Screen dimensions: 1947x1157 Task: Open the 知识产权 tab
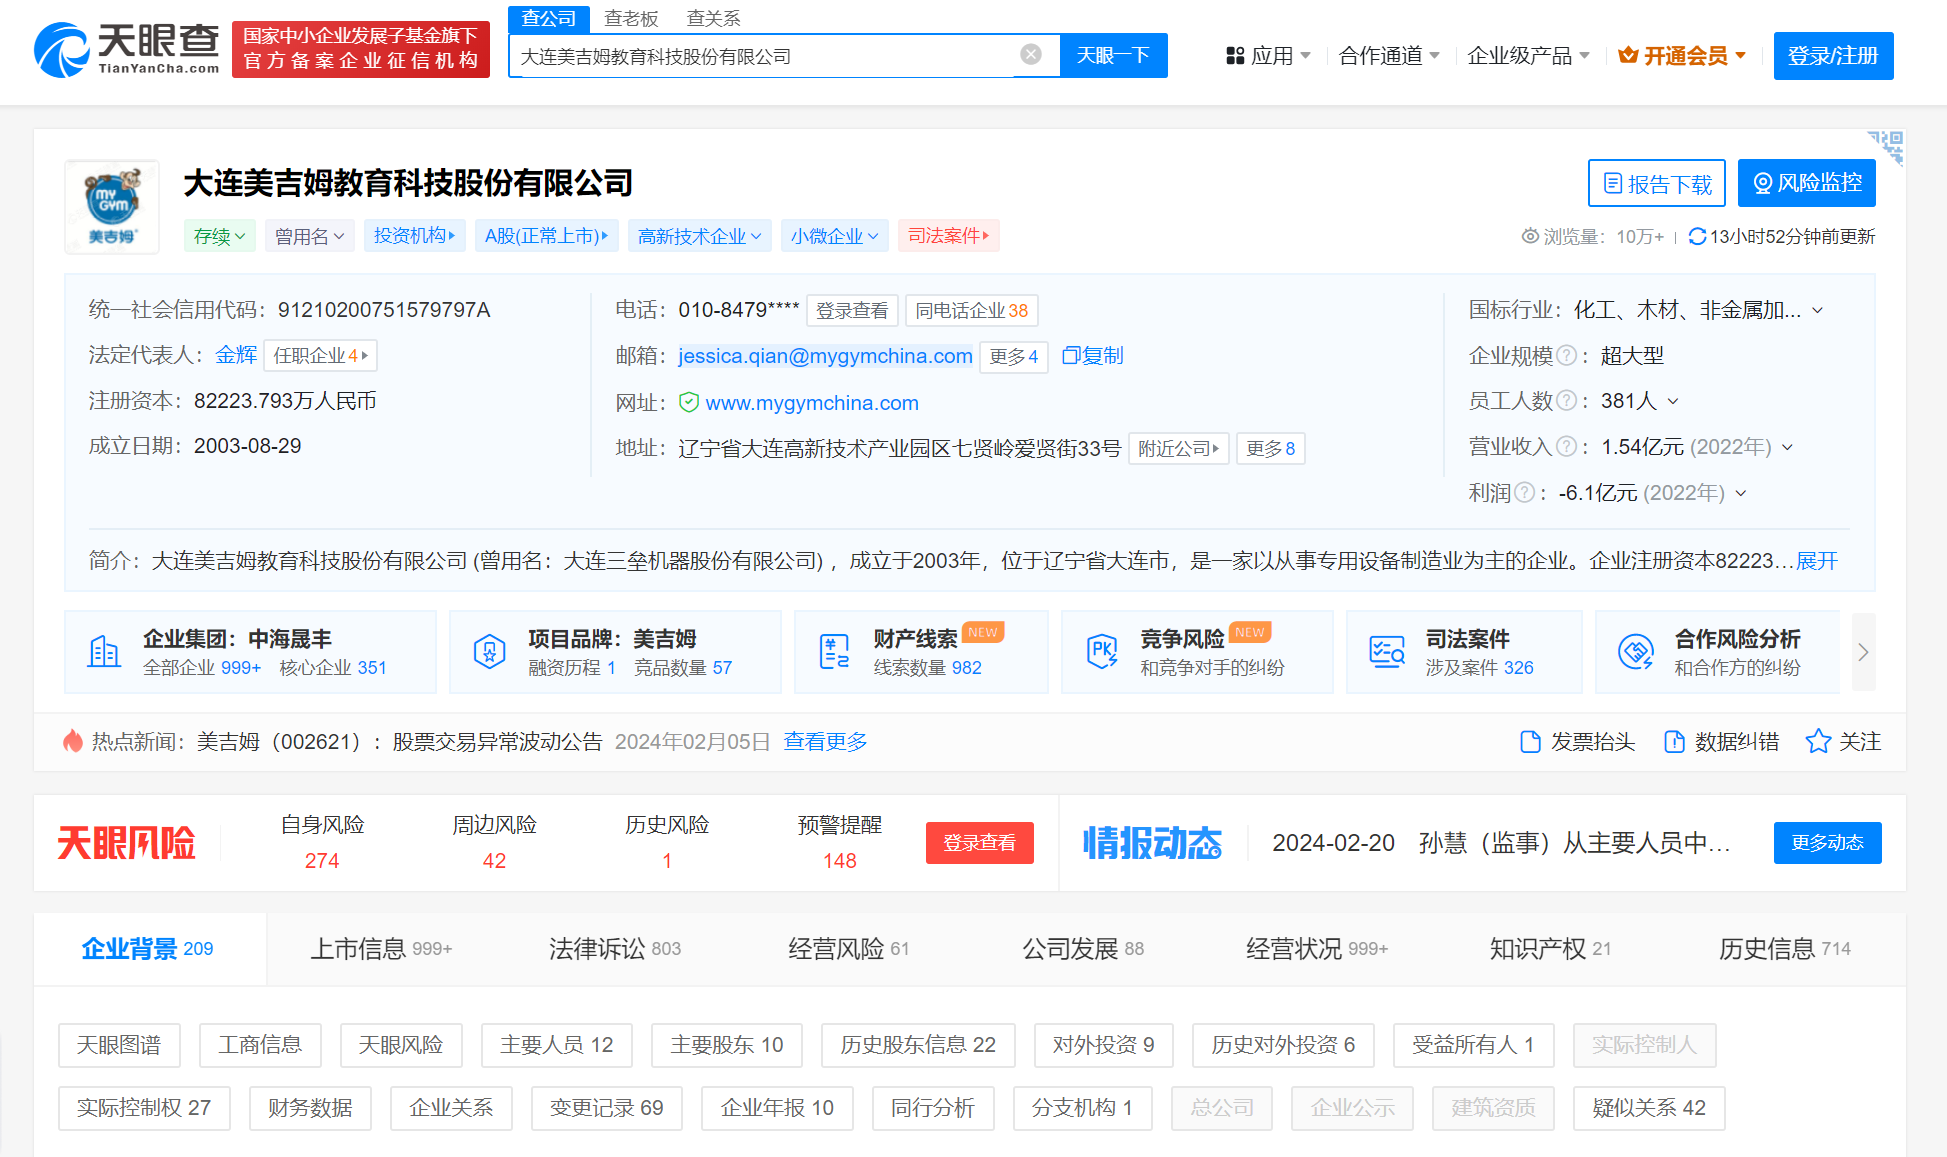point(1550,948)
